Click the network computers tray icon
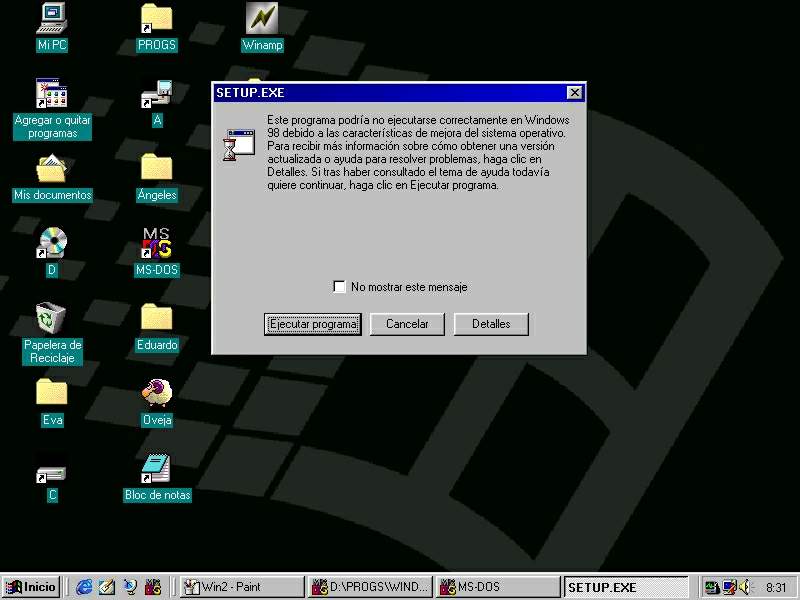This screenshot has height=600, width=800. coord(712,588)
